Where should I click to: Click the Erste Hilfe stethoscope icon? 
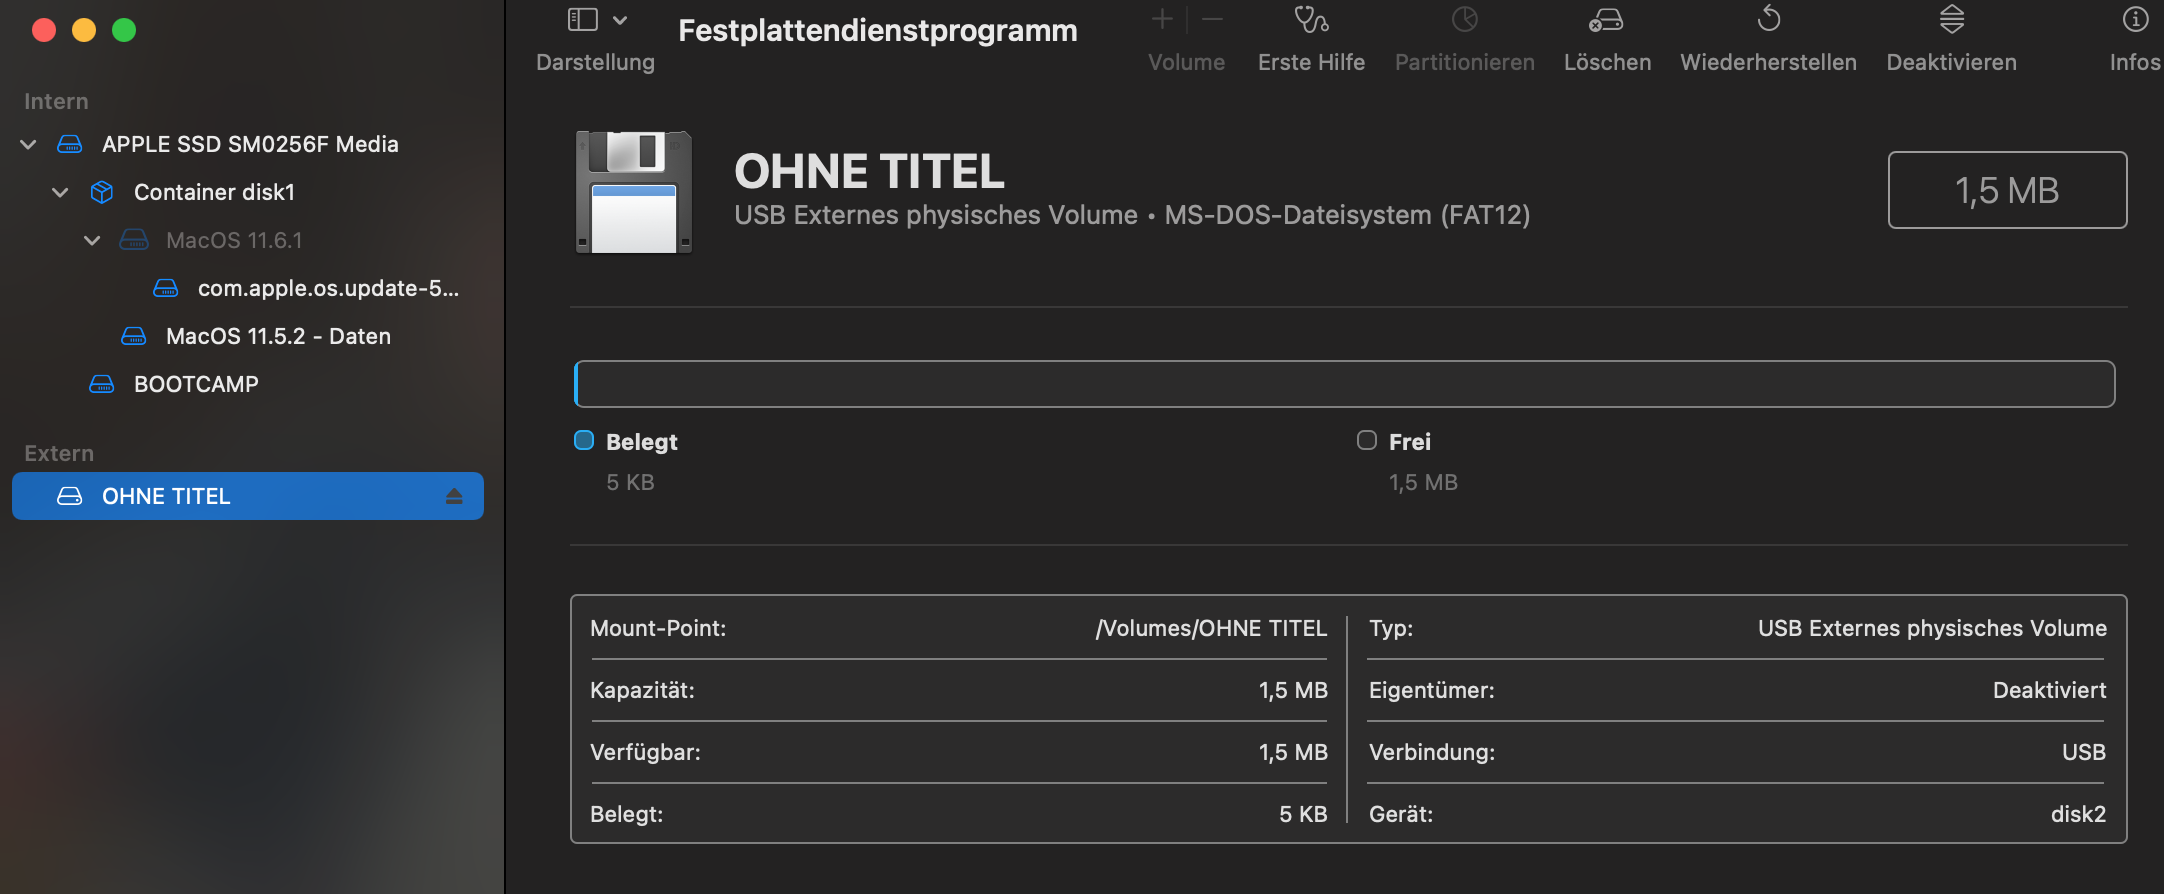pos(1311,20)
